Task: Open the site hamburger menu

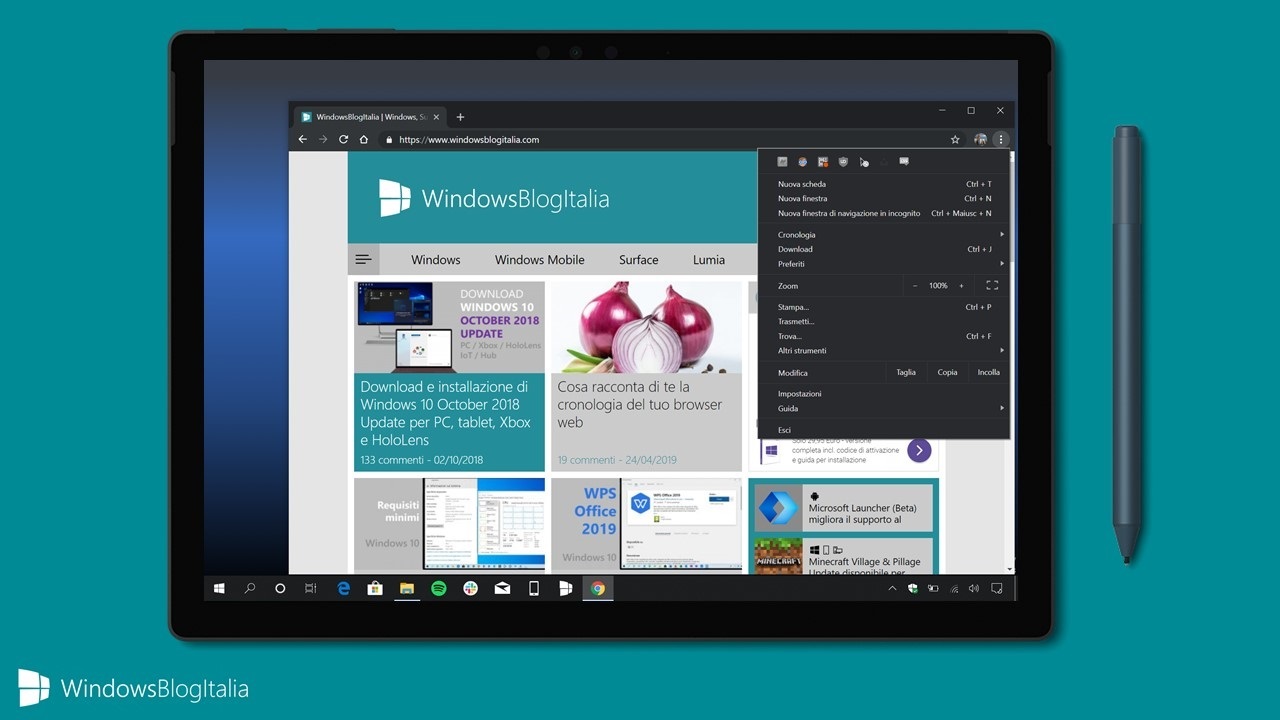Action: click(364, 259)
